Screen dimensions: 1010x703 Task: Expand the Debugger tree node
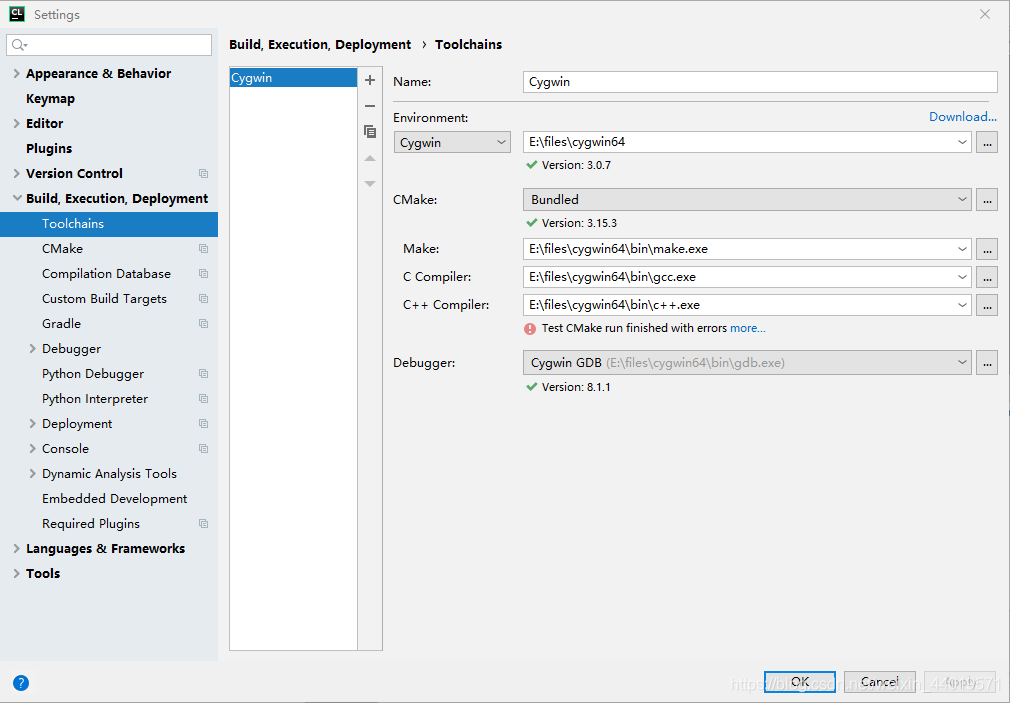pos(32,349)
